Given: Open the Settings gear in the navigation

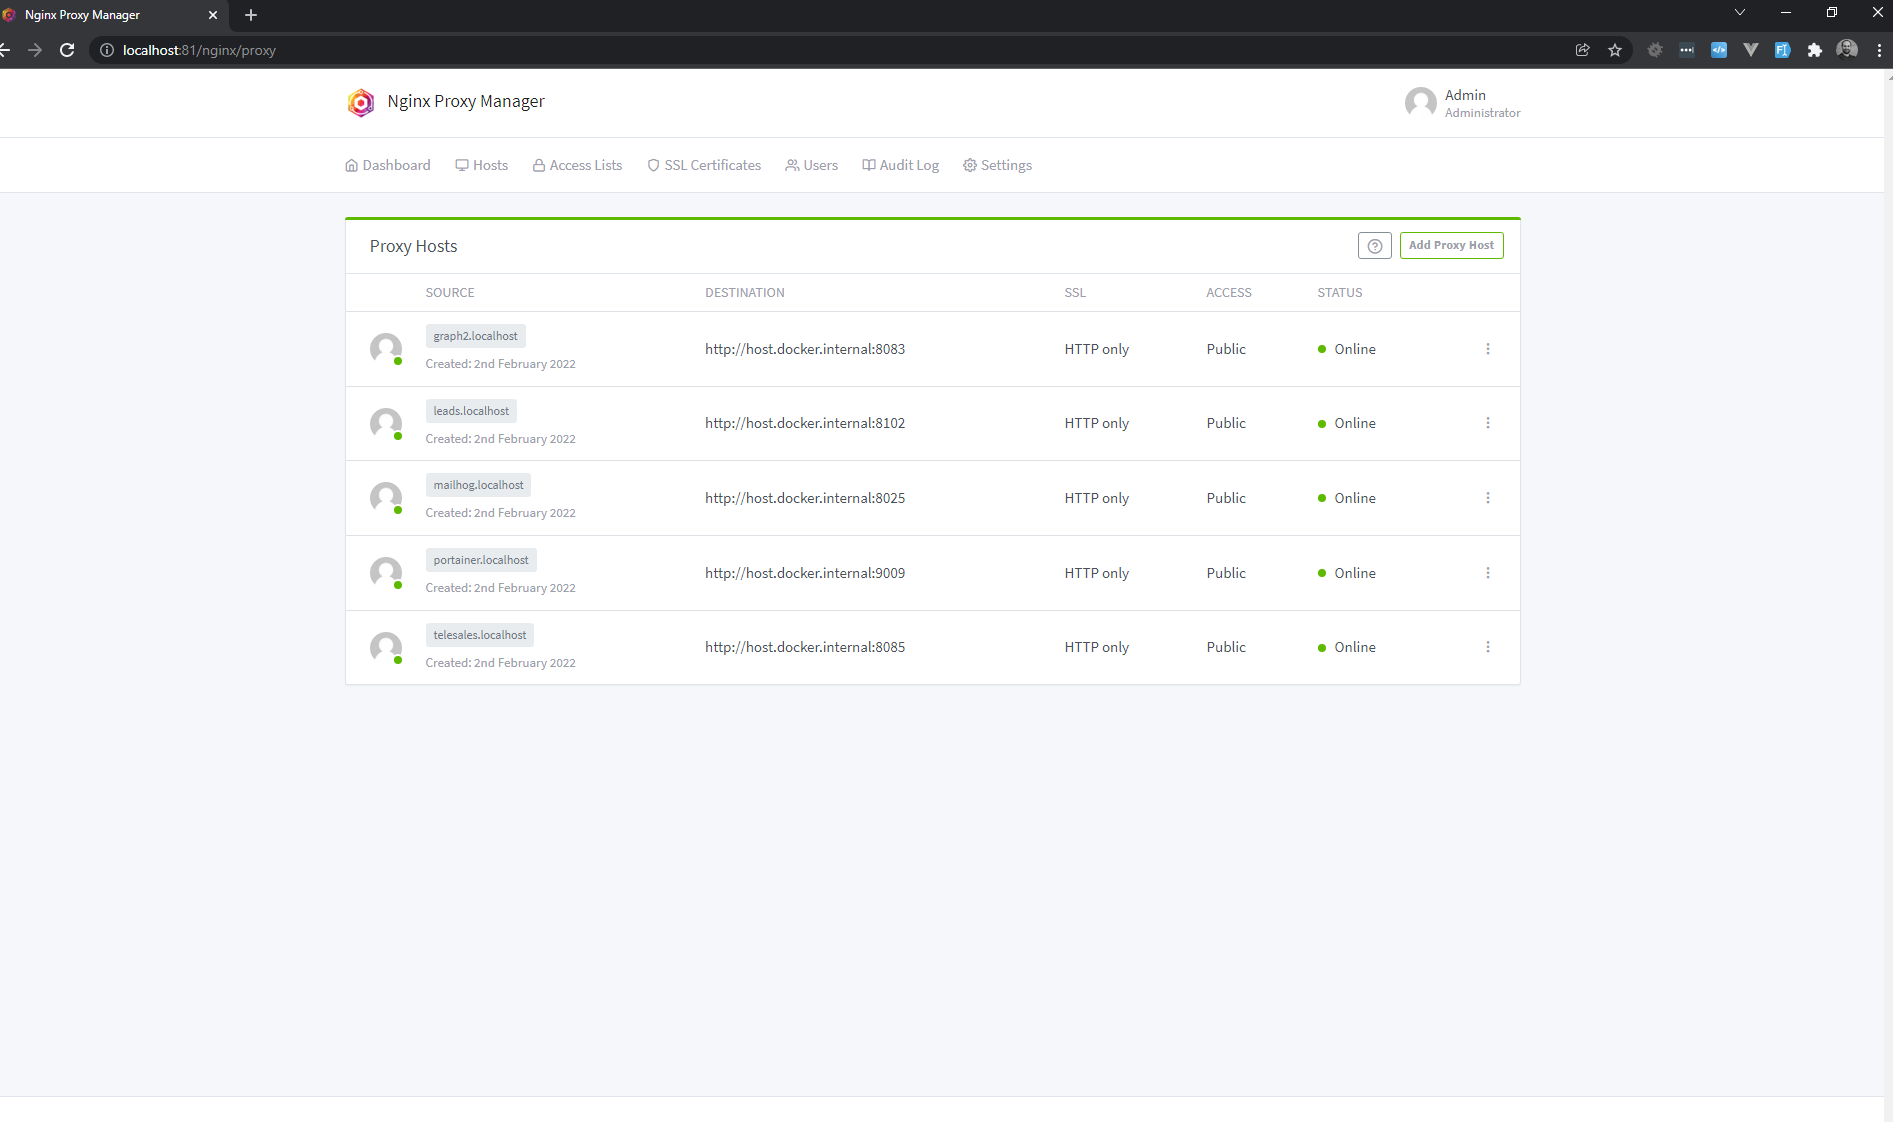Looking at the screenshot, I should [997, 165].
